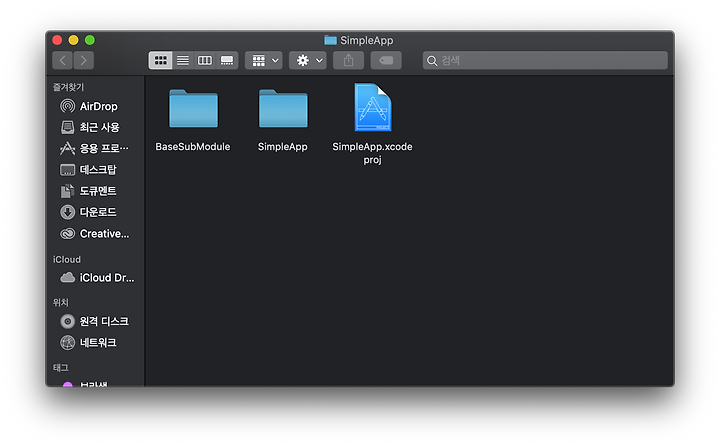Screen dimensions: 720x447
Task: Click the applications icon beside 응용 프로…
Action: (x=68, y=148)
